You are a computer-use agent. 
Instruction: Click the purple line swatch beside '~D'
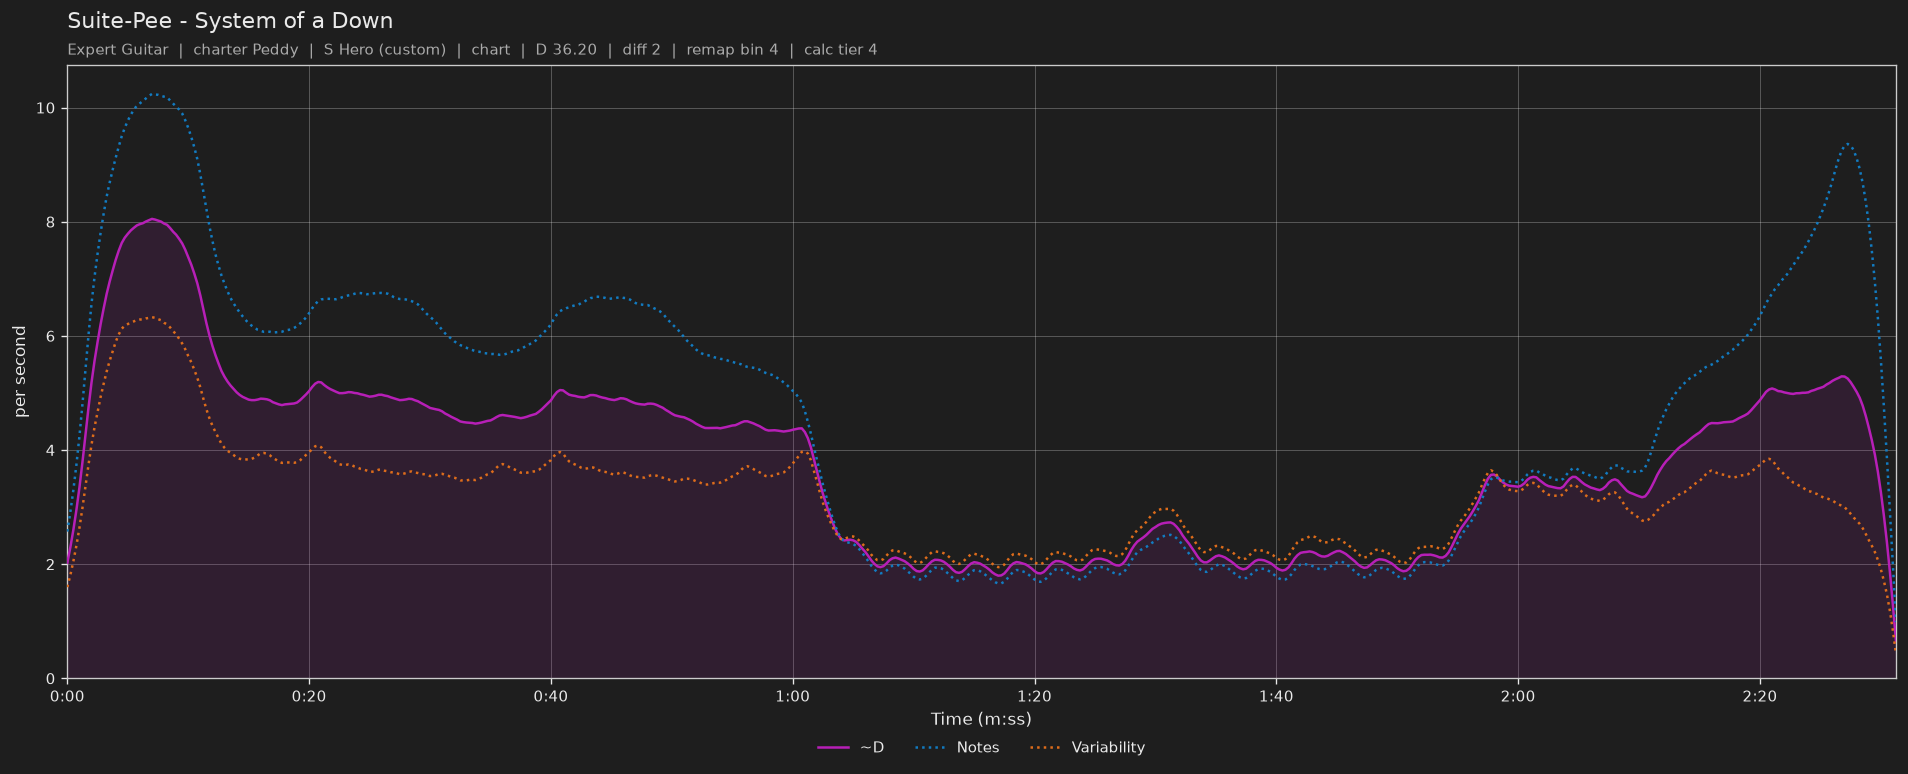[833, 748]
